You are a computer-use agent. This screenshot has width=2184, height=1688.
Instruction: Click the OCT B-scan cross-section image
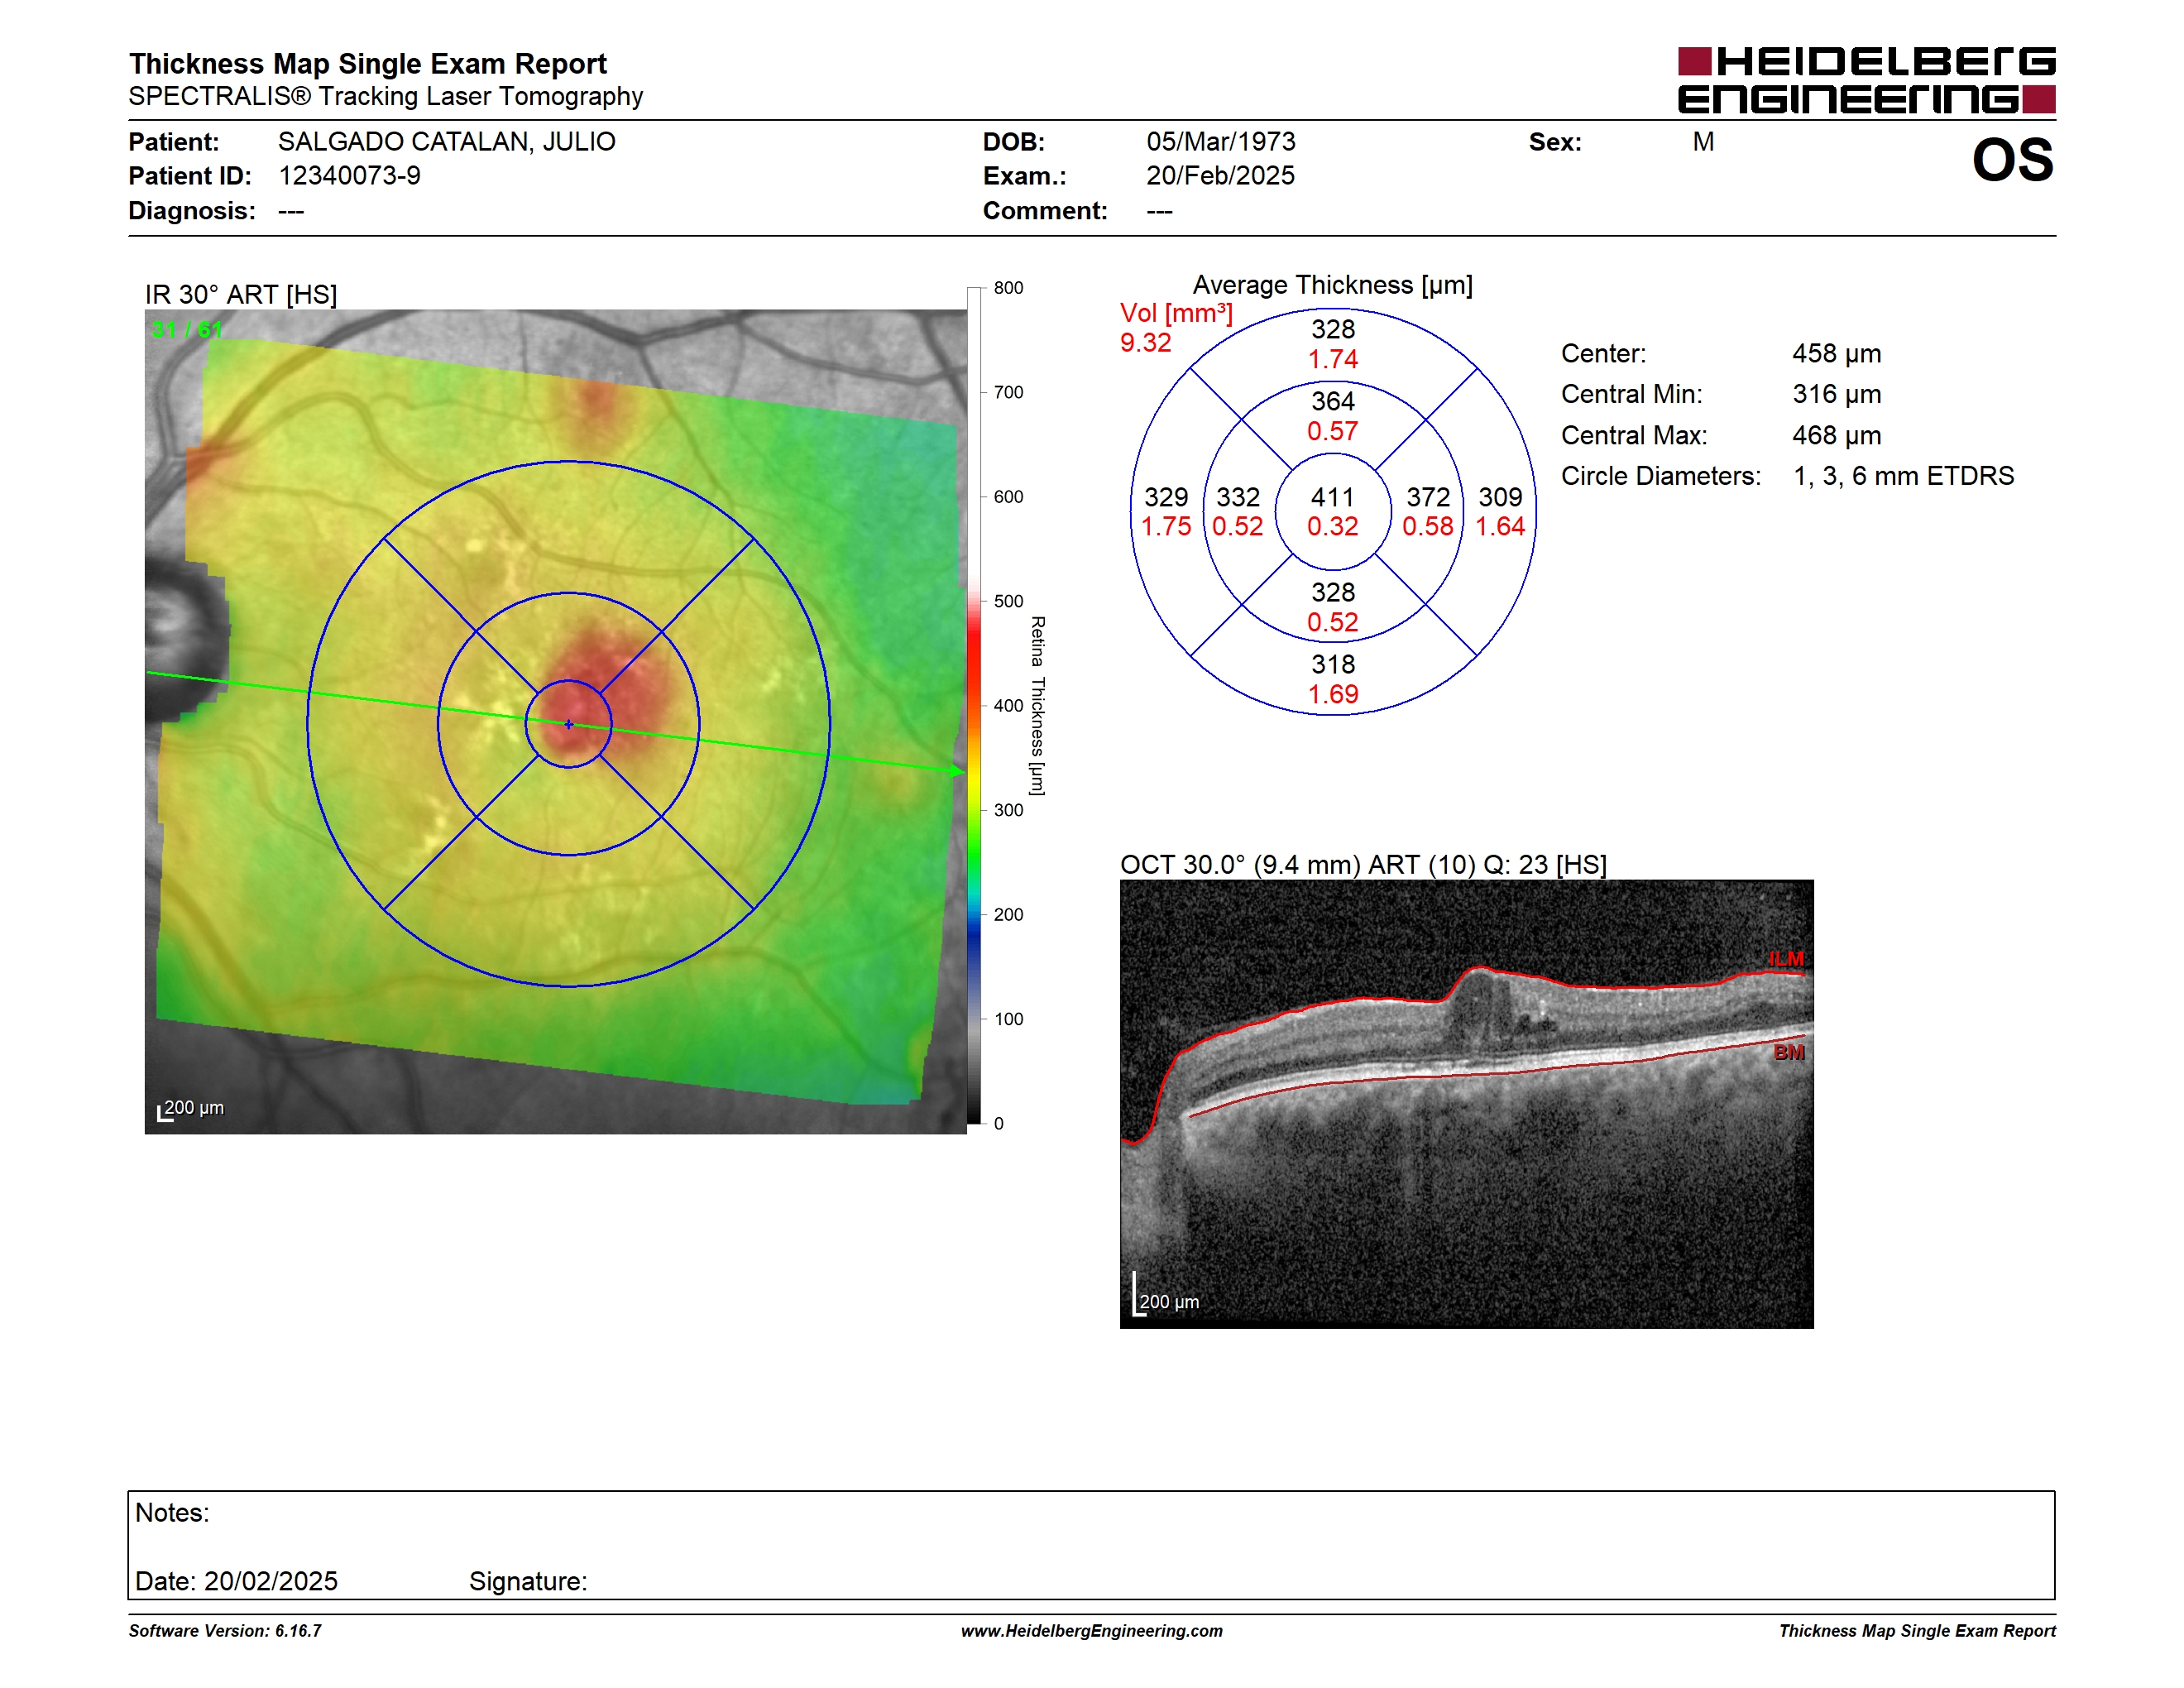tap(1466, 1104)
